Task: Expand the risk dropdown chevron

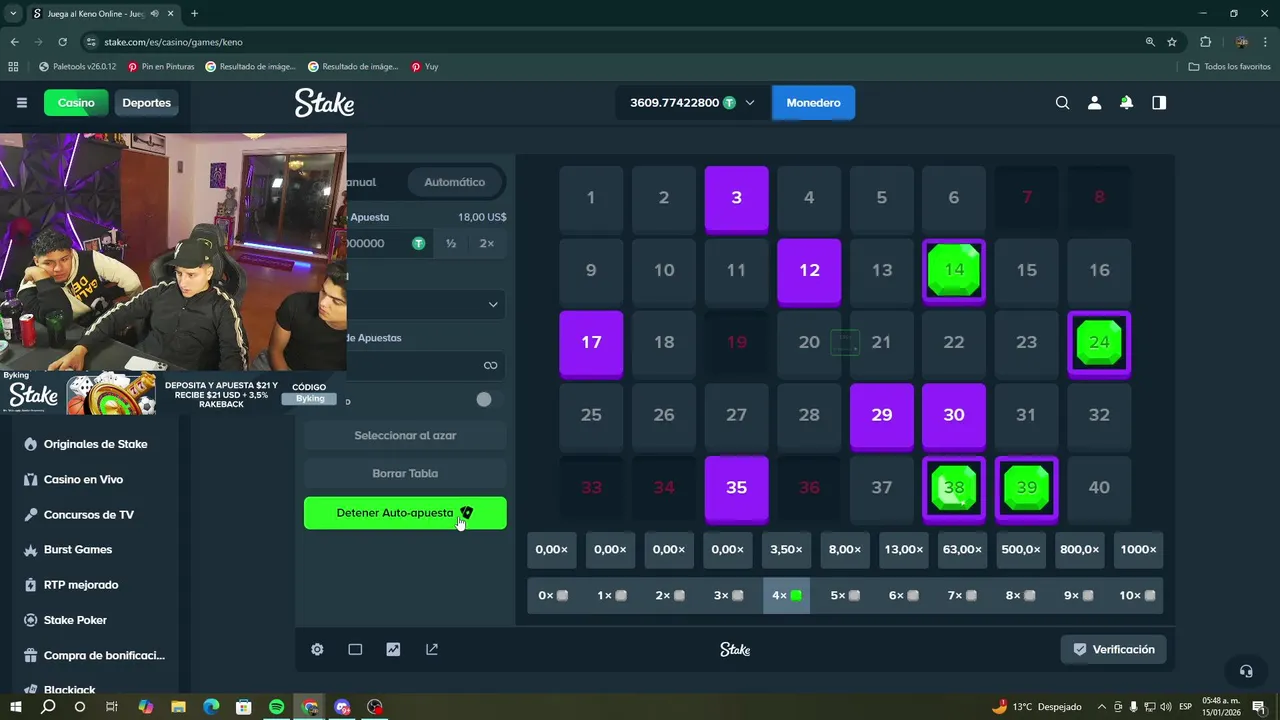Action: coord(493,304)
